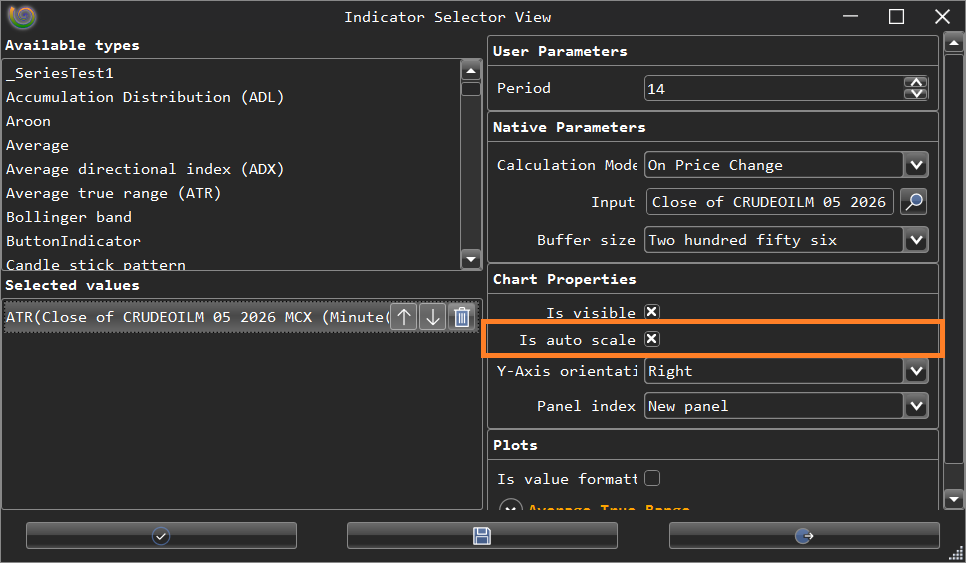966x563 pixels.
Task: Open the Calculation Mode dropdown
Action: pyautogui.click(x=915, y=165)
